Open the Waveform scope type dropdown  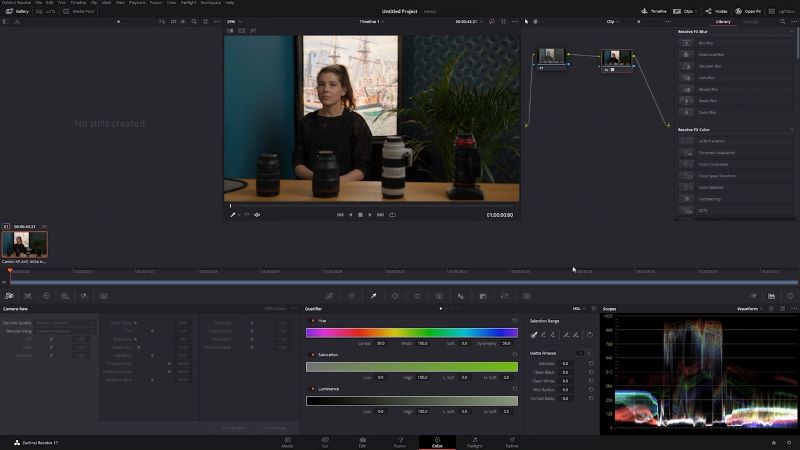coord(749,308)
